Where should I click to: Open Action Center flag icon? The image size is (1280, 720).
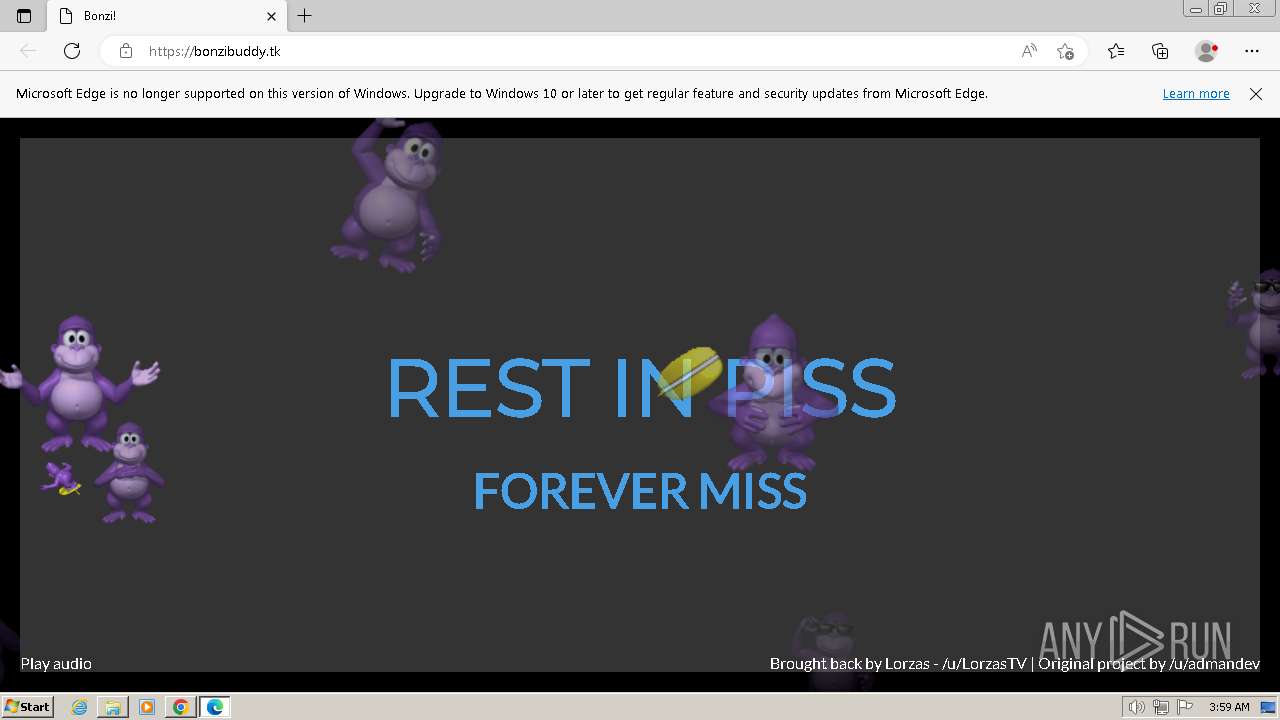pyautogui.click(x=1184, y=707)
